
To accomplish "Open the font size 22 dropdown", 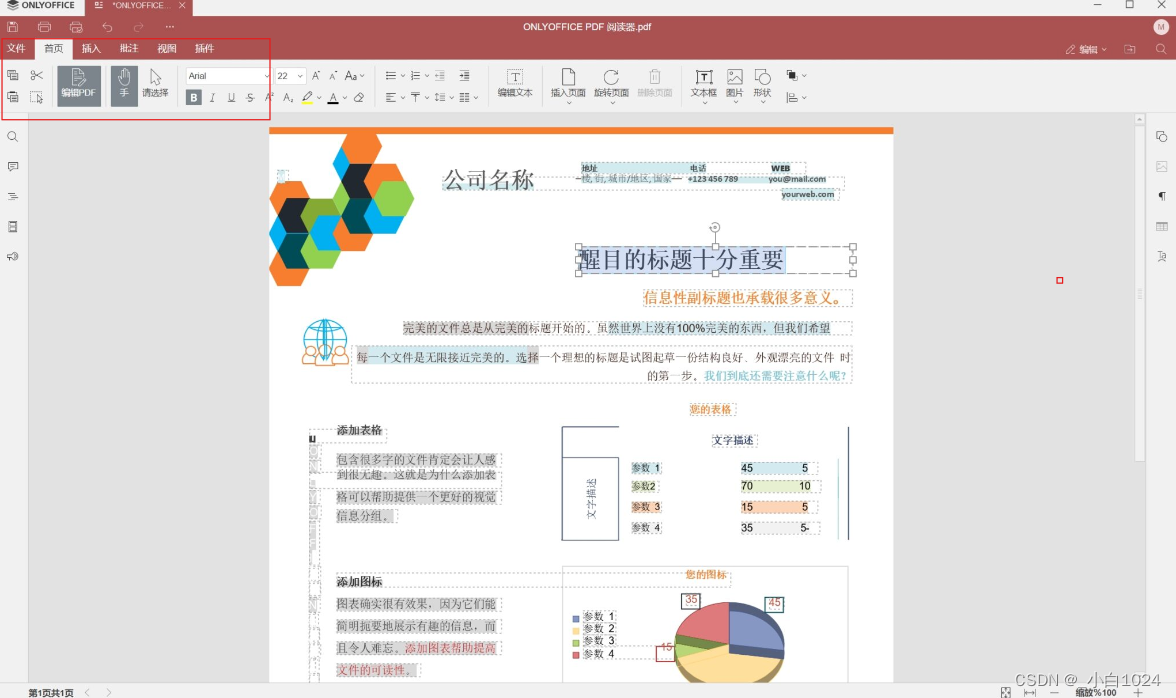I will point(300,76).
